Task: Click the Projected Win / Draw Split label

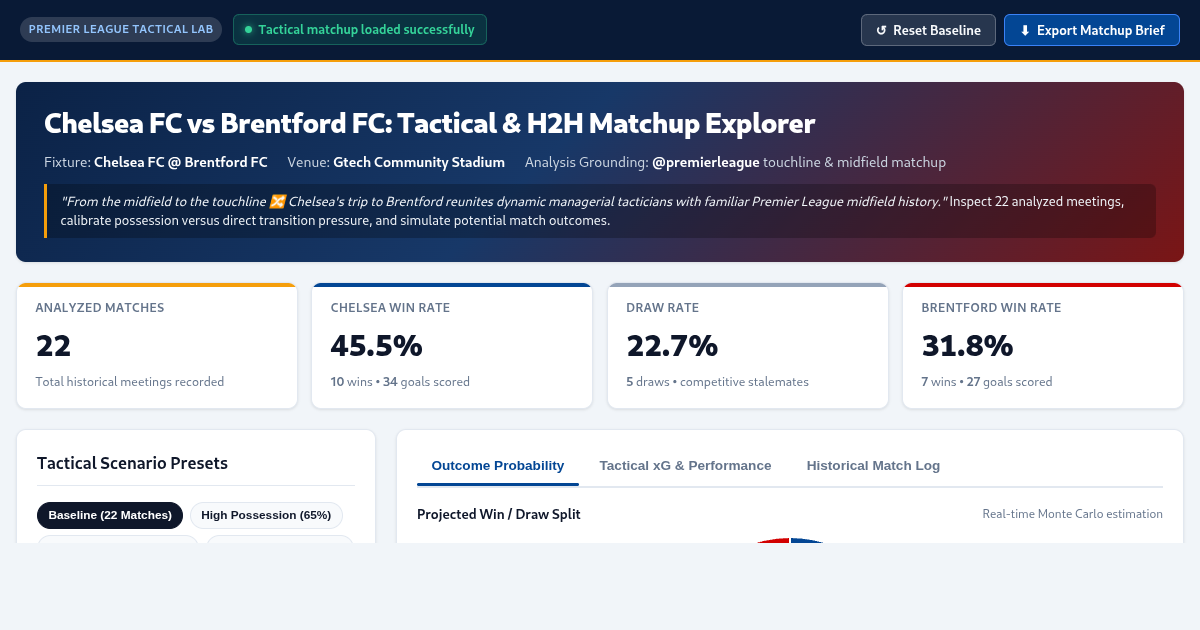Action: (498, 514)
